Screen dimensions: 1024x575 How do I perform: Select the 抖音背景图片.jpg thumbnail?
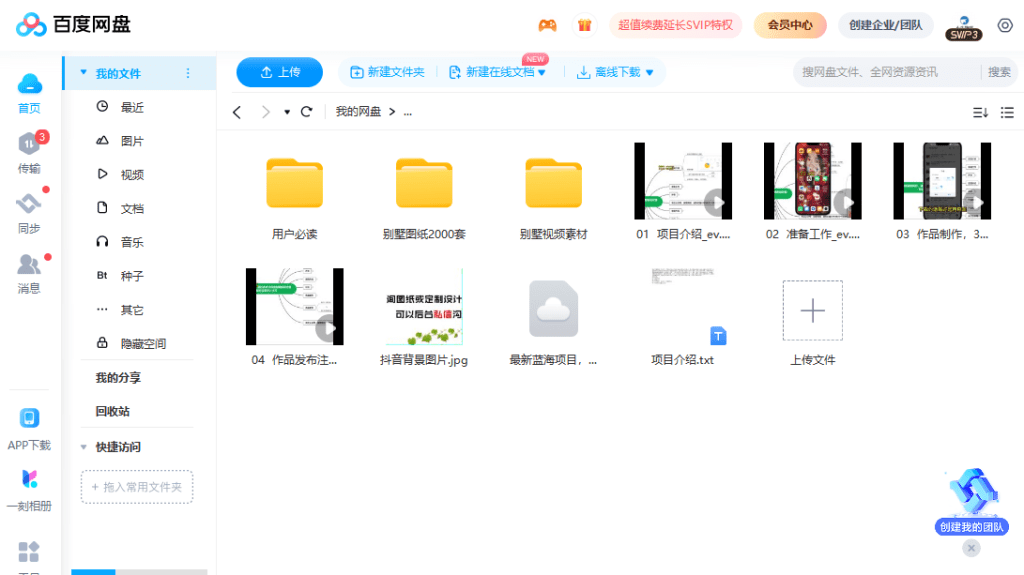pos(424,306)
